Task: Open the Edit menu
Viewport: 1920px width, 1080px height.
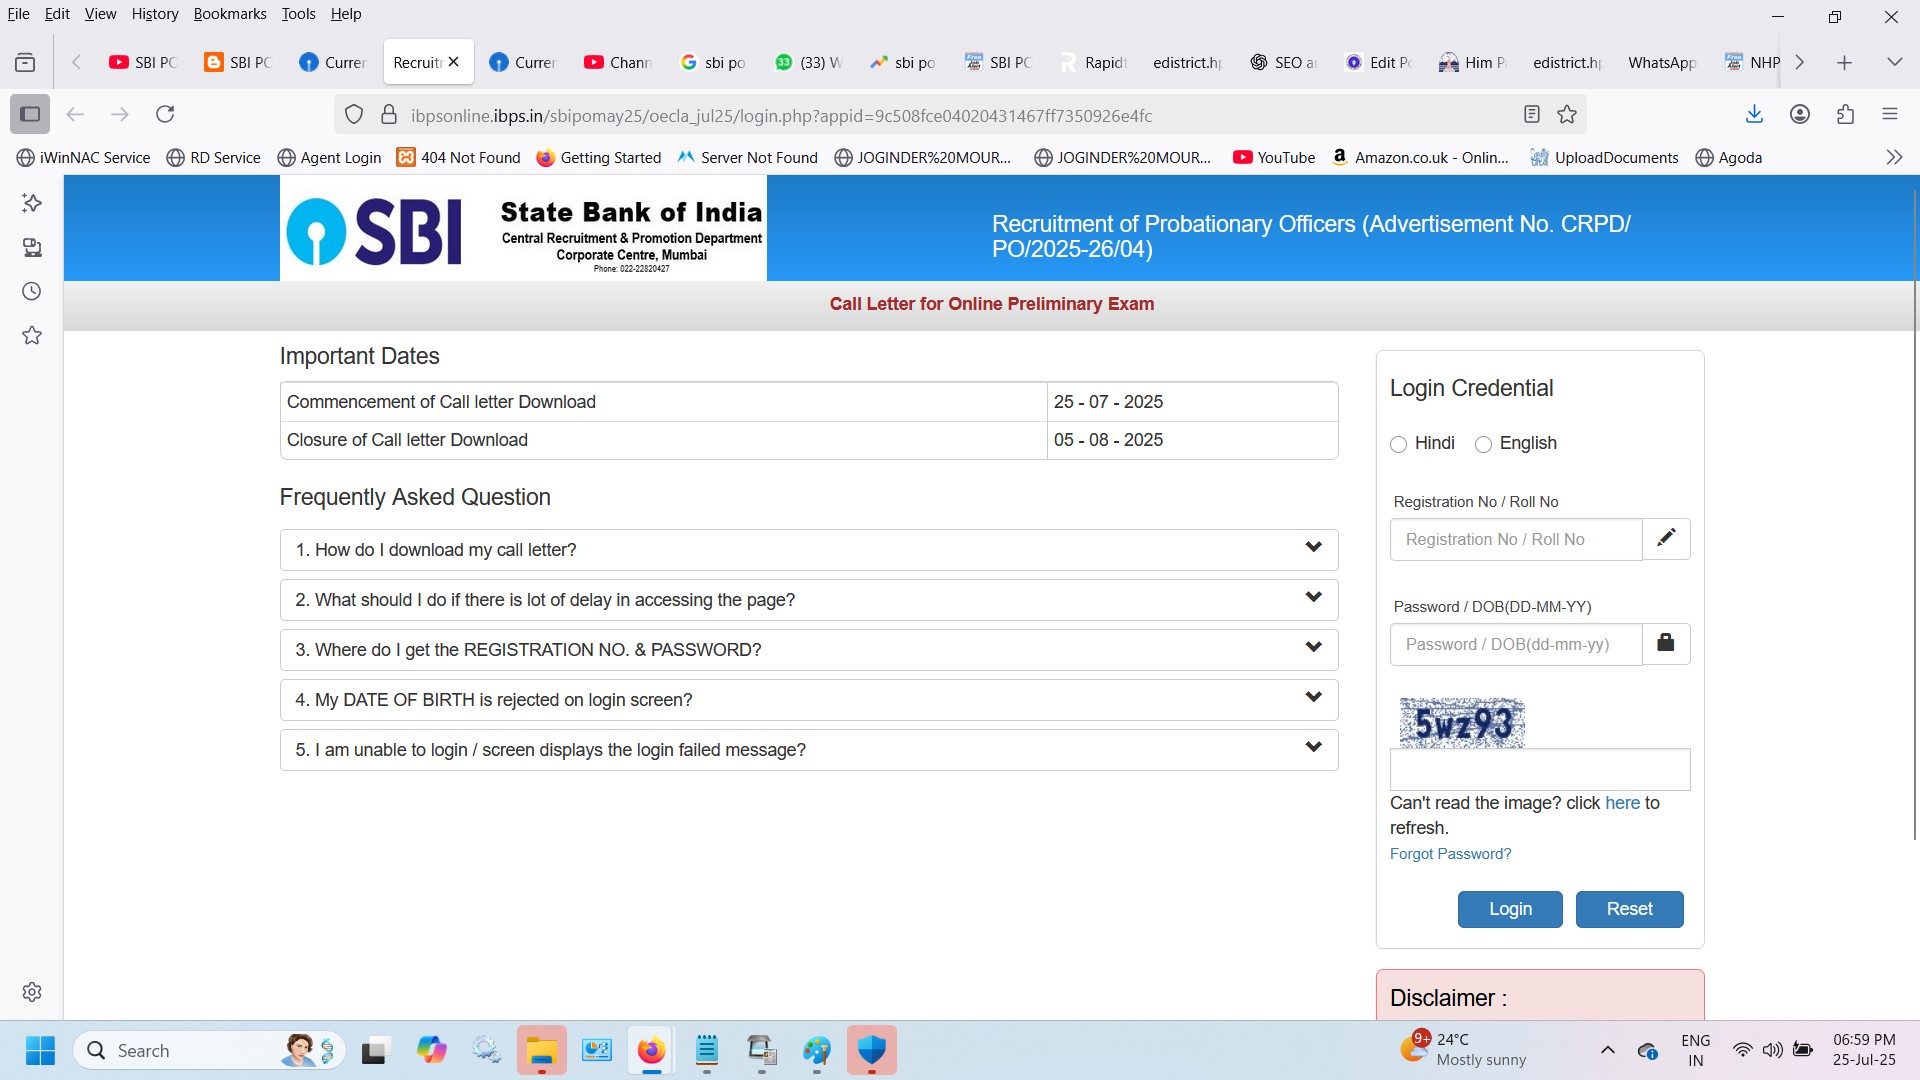Action: click(x=57, y=14)
